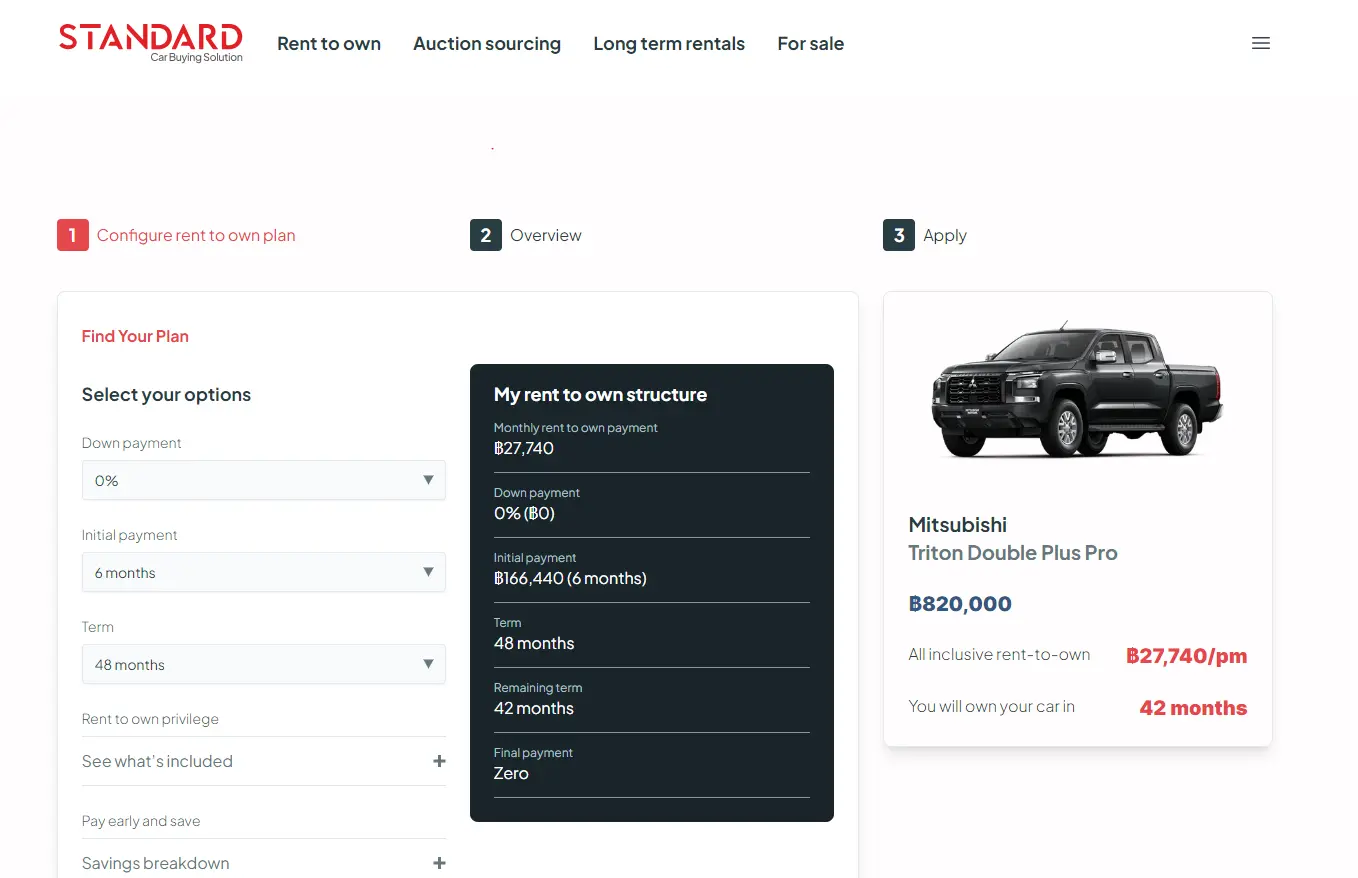Screen dimensions: 1358x878
Task: Click the 0% (฿0) down payment value
Action: [x=524, y=513]
